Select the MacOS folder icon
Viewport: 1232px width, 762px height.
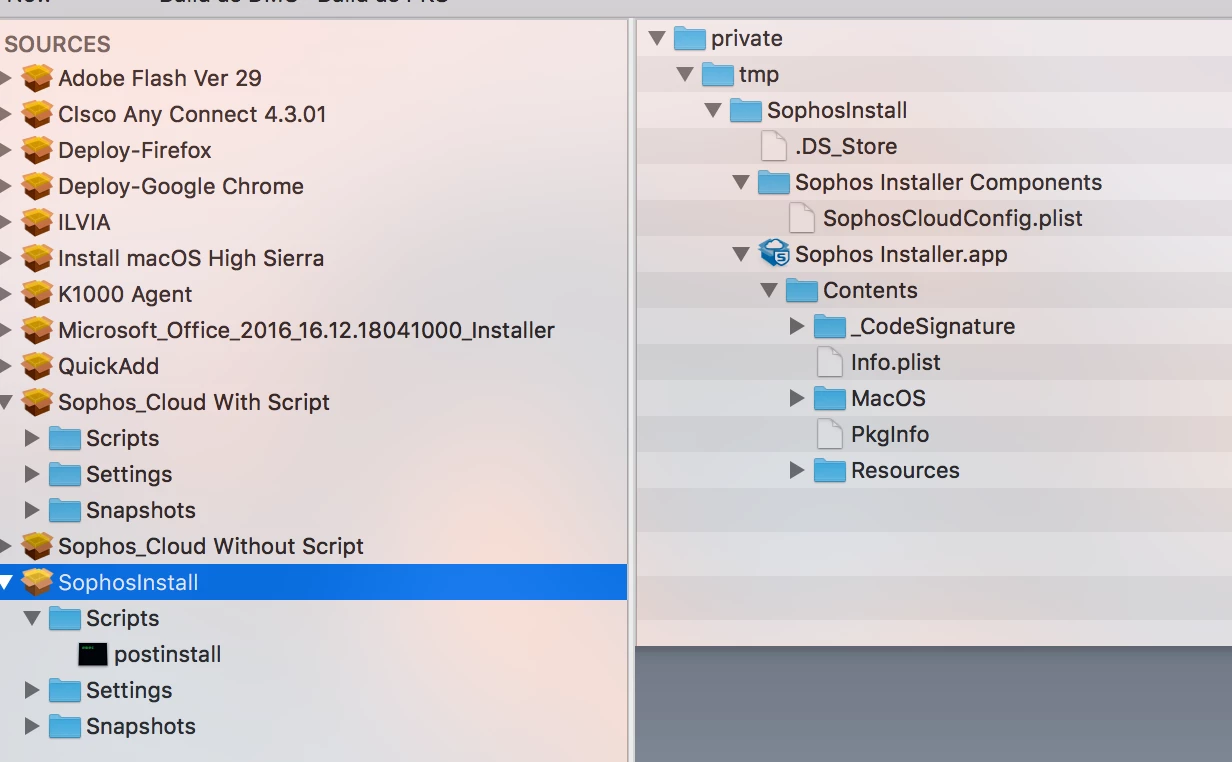[830, 398]
